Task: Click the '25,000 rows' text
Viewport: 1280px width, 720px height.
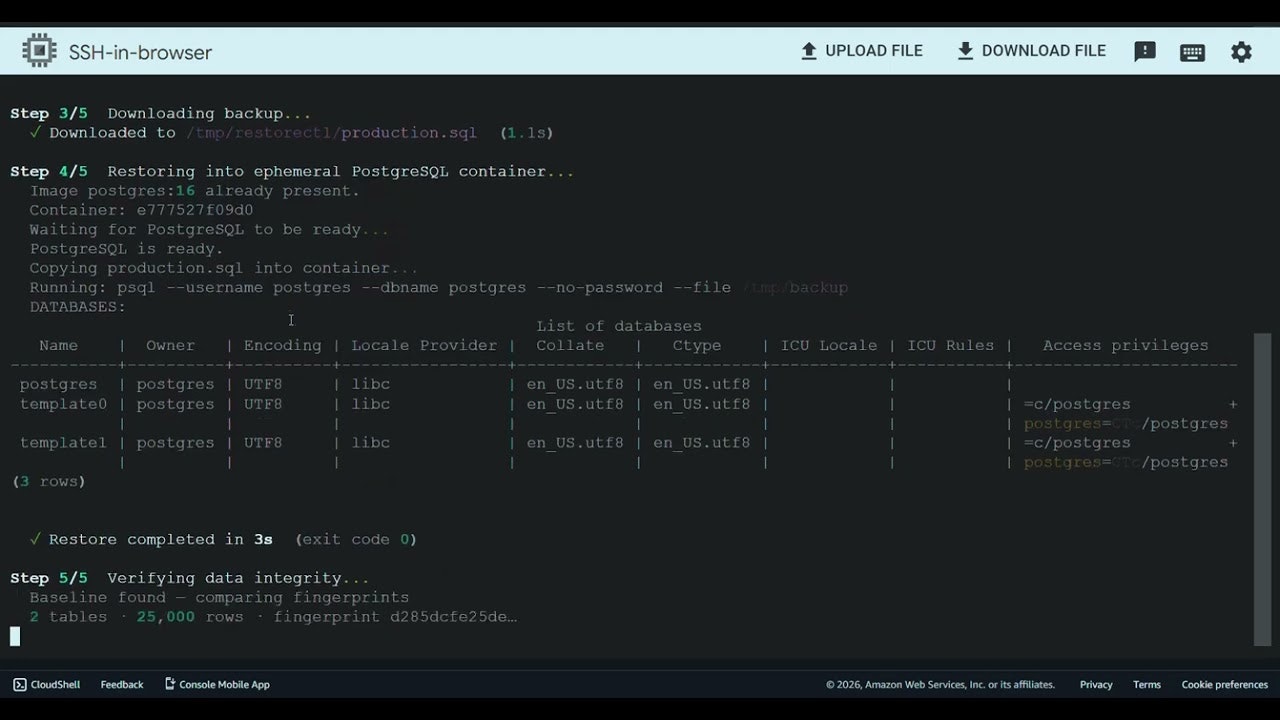Action: (190, 617)
